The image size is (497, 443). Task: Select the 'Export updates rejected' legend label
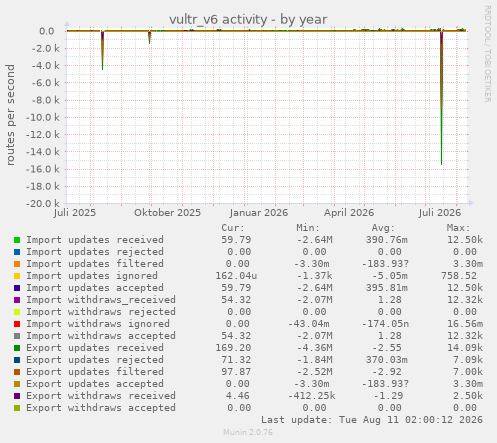[x=95, y=360]
